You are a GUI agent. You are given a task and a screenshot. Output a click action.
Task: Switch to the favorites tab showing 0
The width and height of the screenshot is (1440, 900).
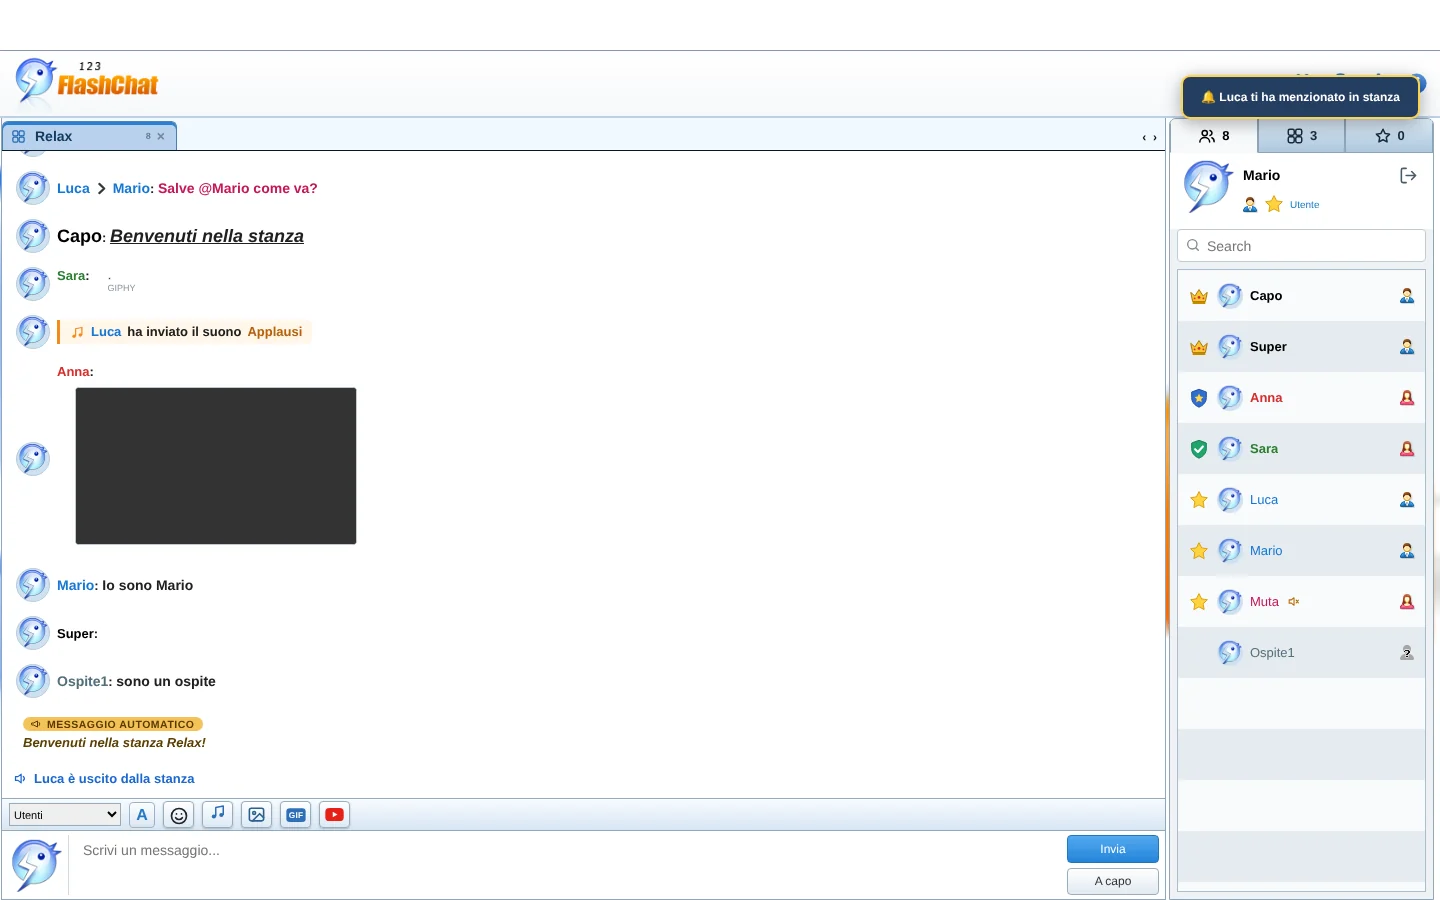[x=1389, y=136]
